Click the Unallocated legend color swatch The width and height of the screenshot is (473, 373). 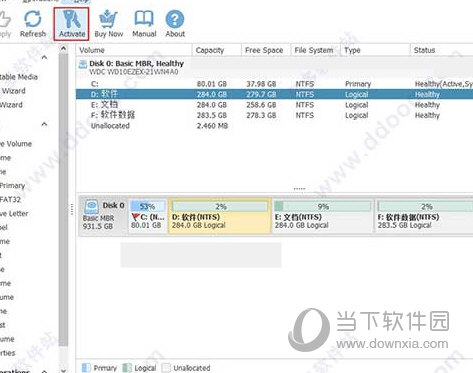coord(166,368)
